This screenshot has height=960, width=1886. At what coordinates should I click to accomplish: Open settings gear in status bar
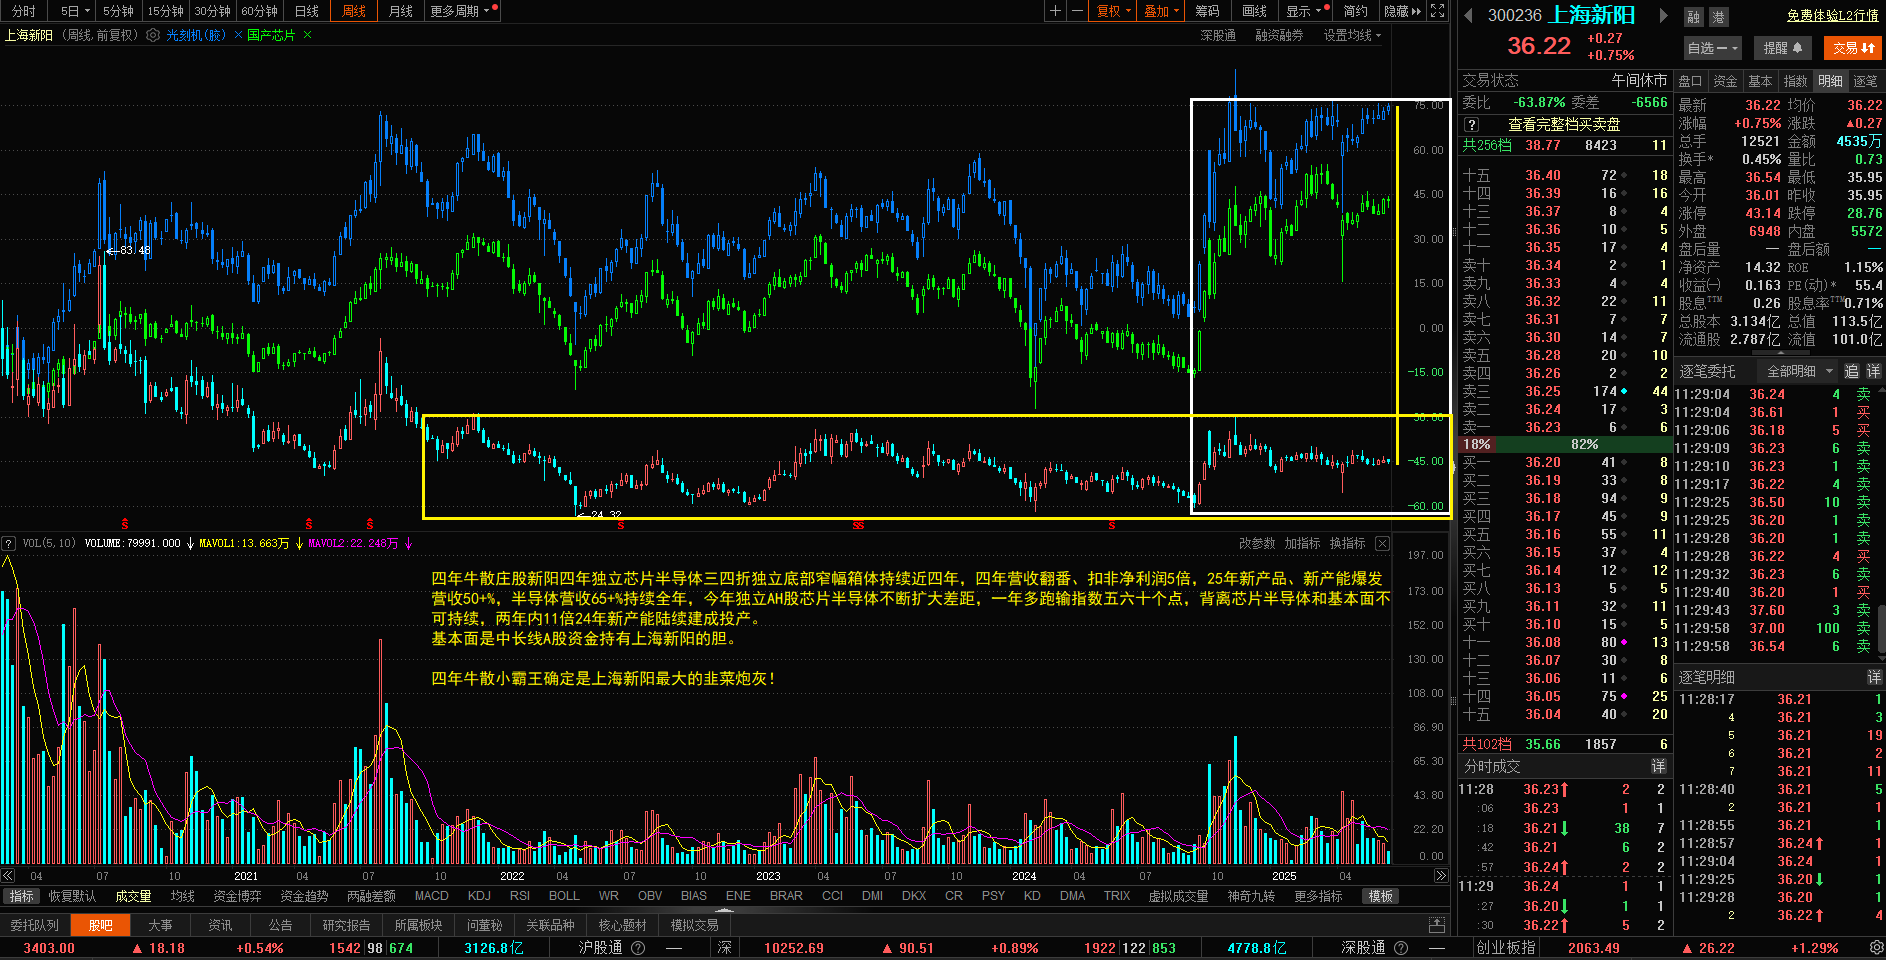click(1876, 948)
